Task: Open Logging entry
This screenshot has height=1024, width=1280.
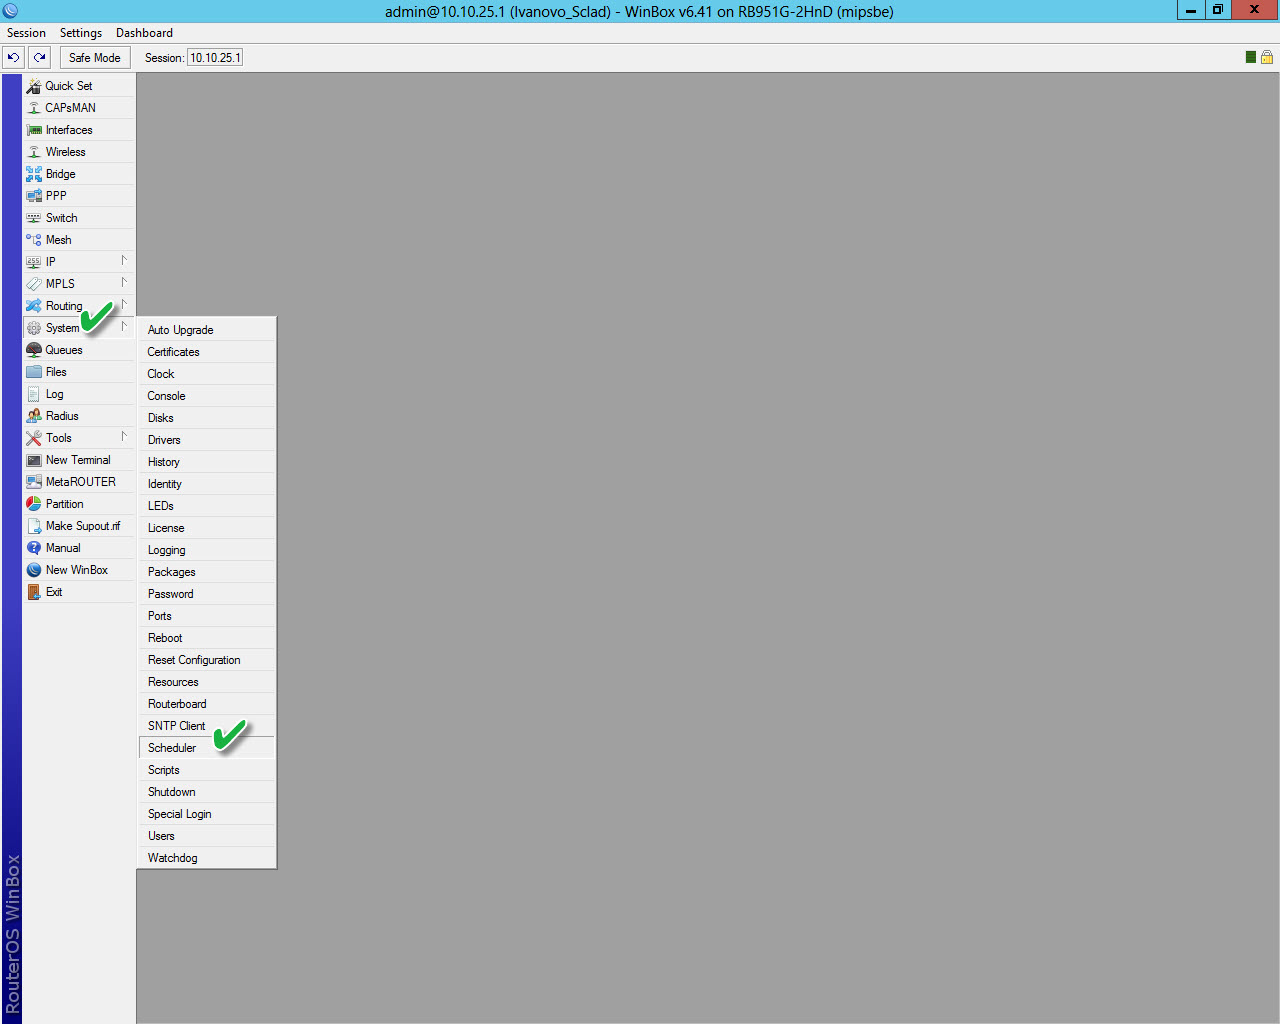Action: (x=207, y=550)
